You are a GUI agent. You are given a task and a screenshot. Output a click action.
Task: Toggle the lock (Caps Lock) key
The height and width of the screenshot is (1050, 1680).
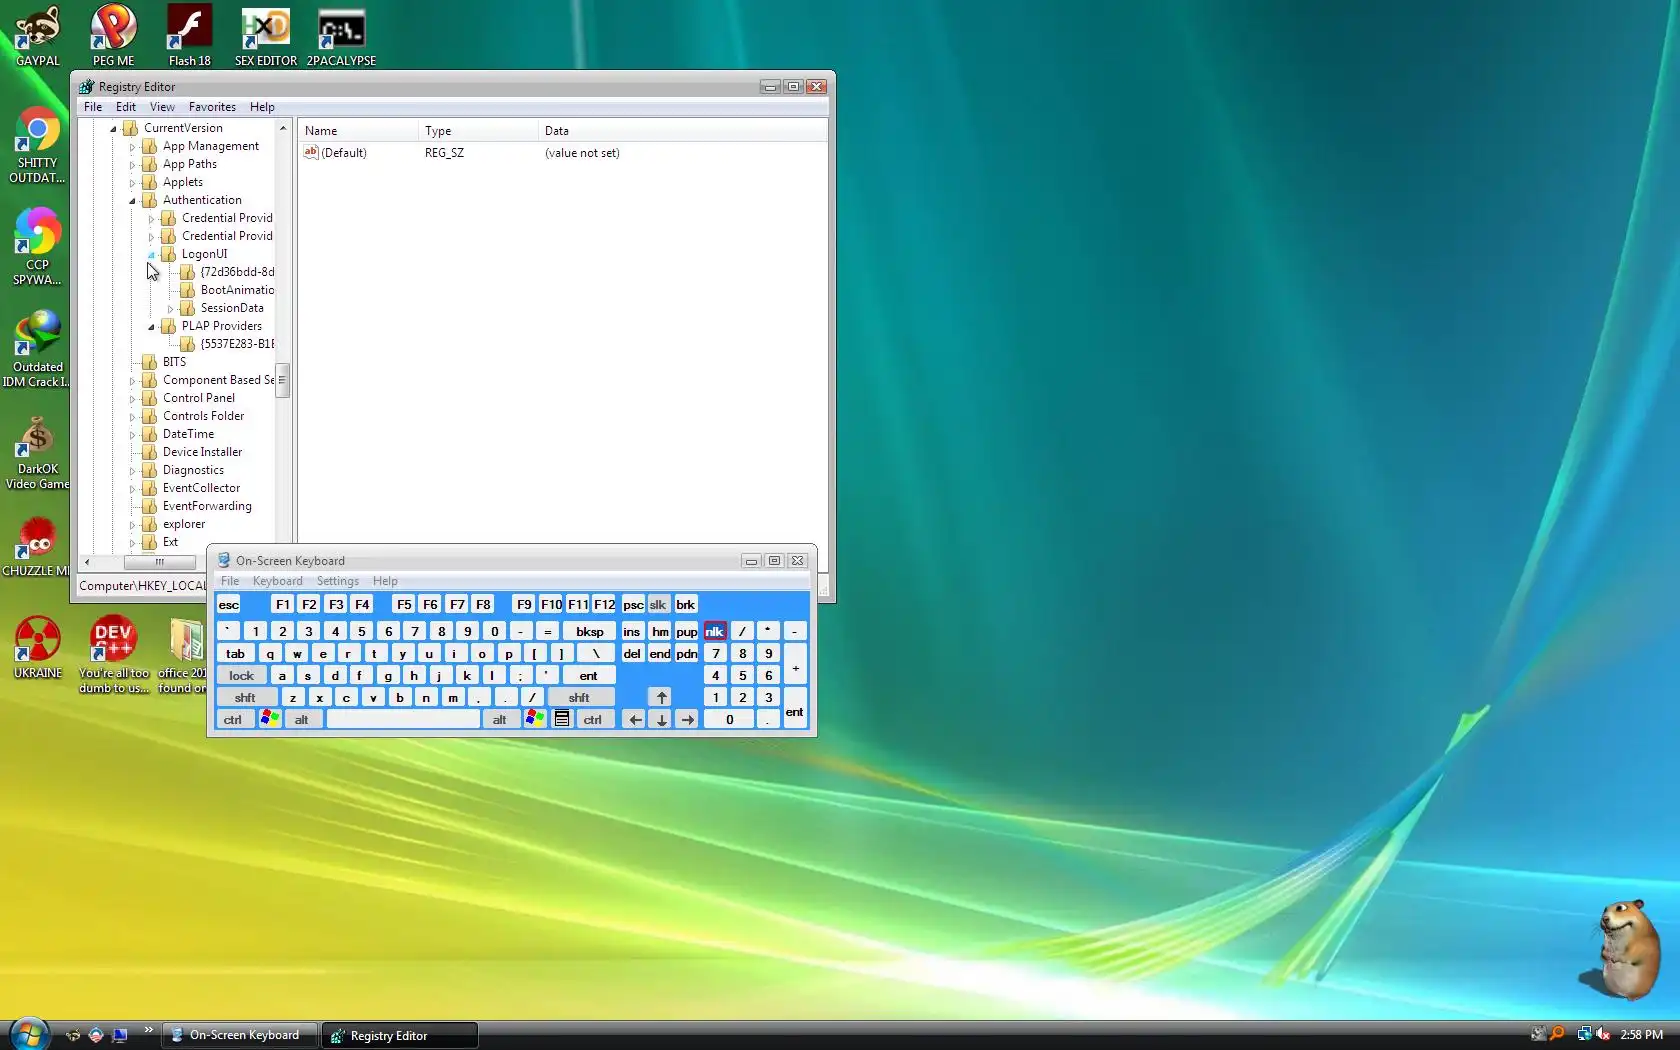[241, 675]
